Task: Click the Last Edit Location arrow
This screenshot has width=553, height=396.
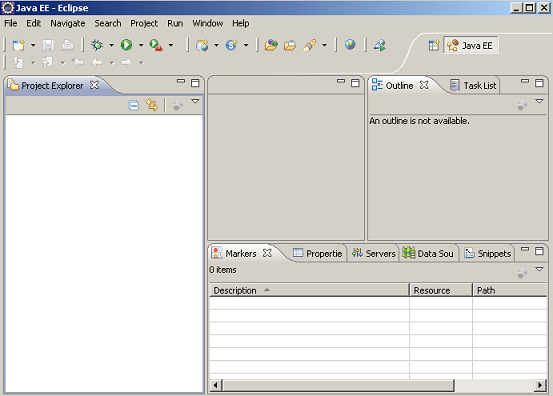Action: point(78,63)
